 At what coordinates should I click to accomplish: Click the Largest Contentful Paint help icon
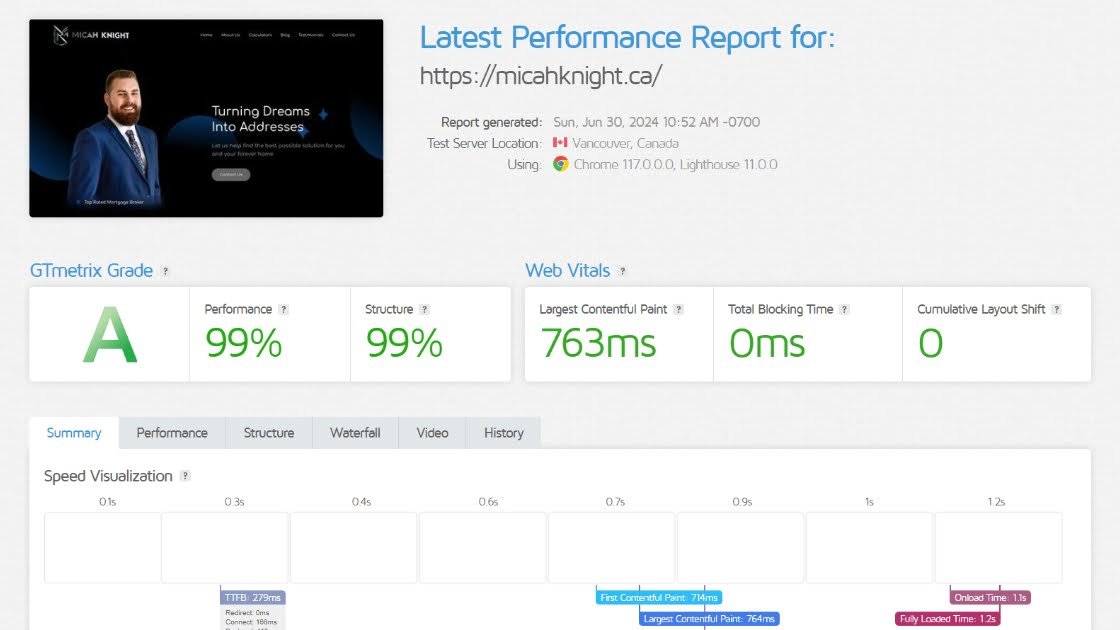pyautogui.click(x=678, y=310)
